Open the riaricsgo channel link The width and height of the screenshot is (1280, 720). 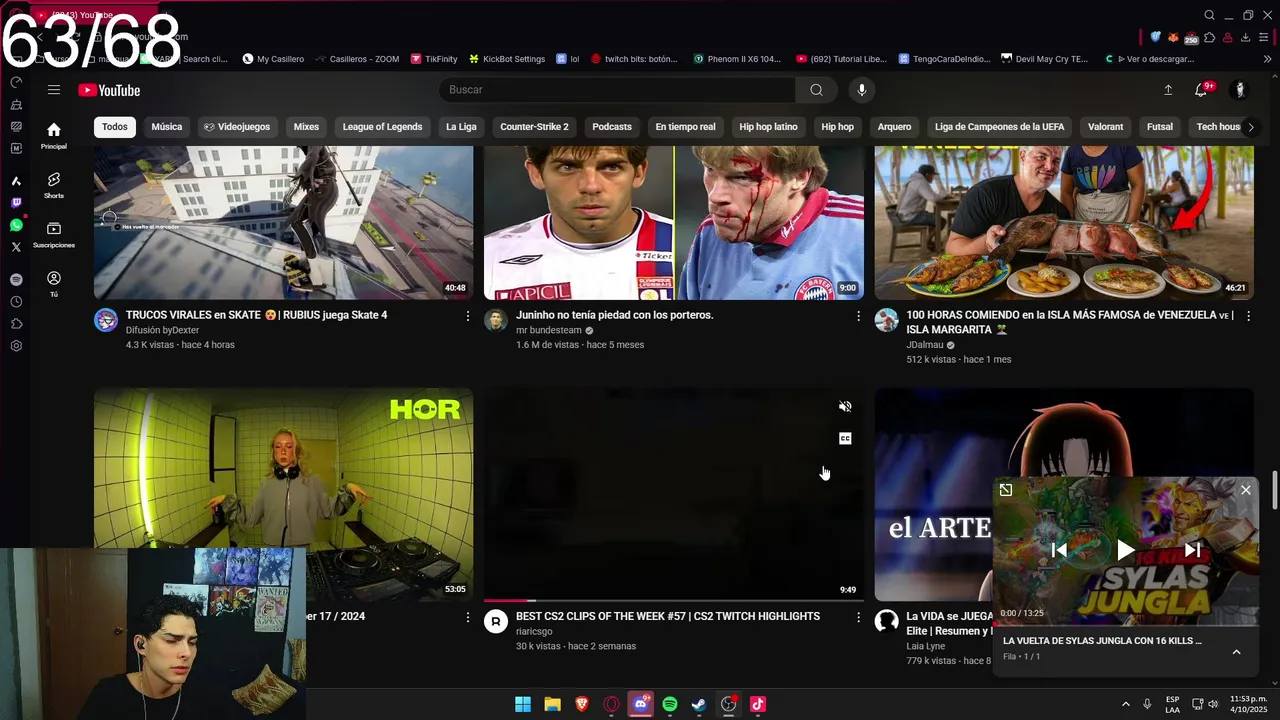(534, 631)
